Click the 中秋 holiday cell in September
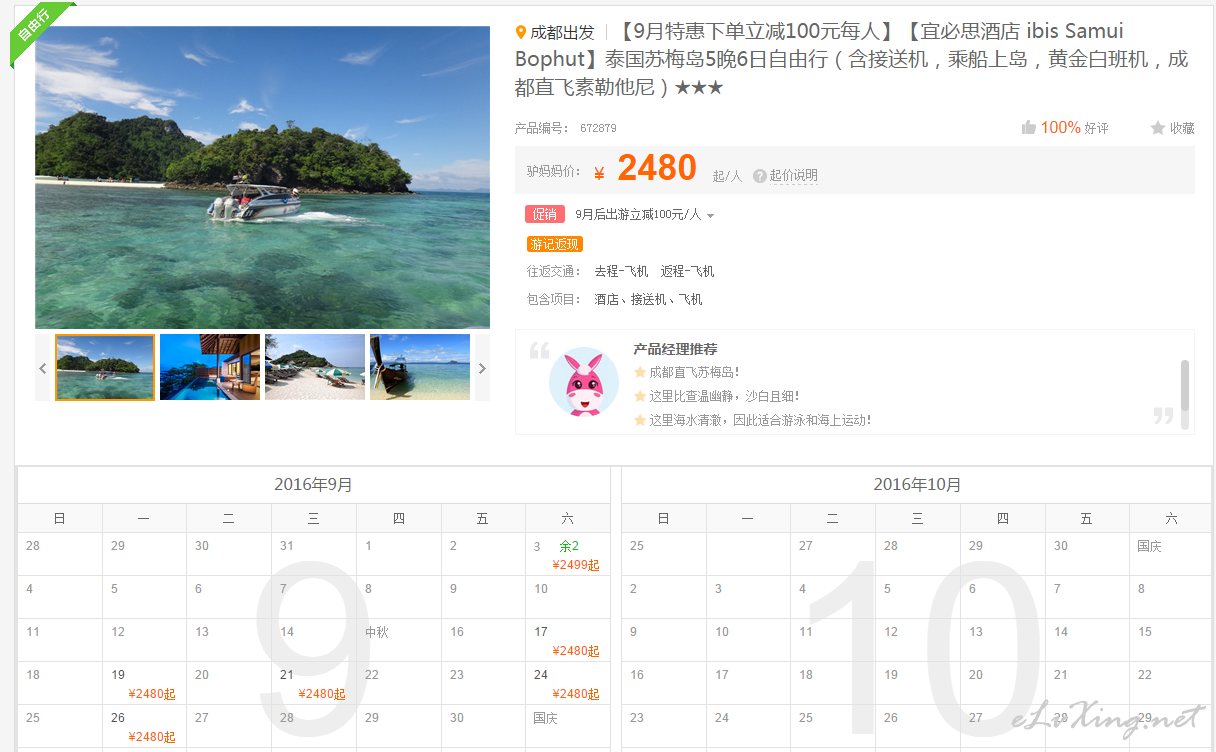The height and width of the screenshot is (752, 1216). point(398,640)
